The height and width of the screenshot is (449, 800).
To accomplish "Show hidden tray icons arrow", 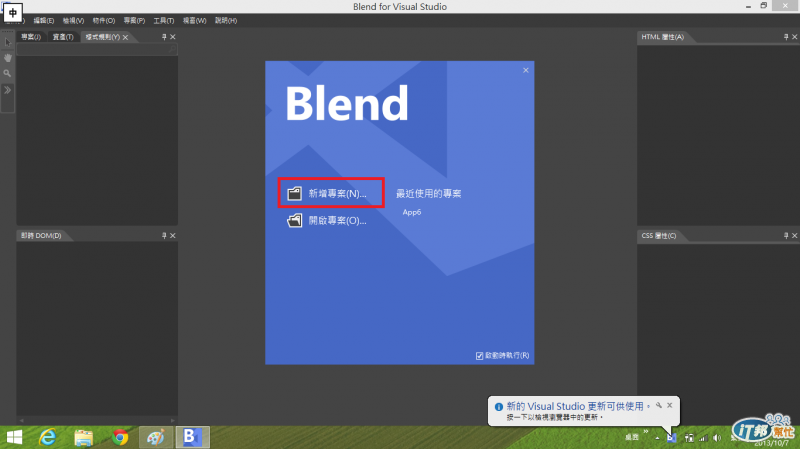I will click(x=657, y=438).
